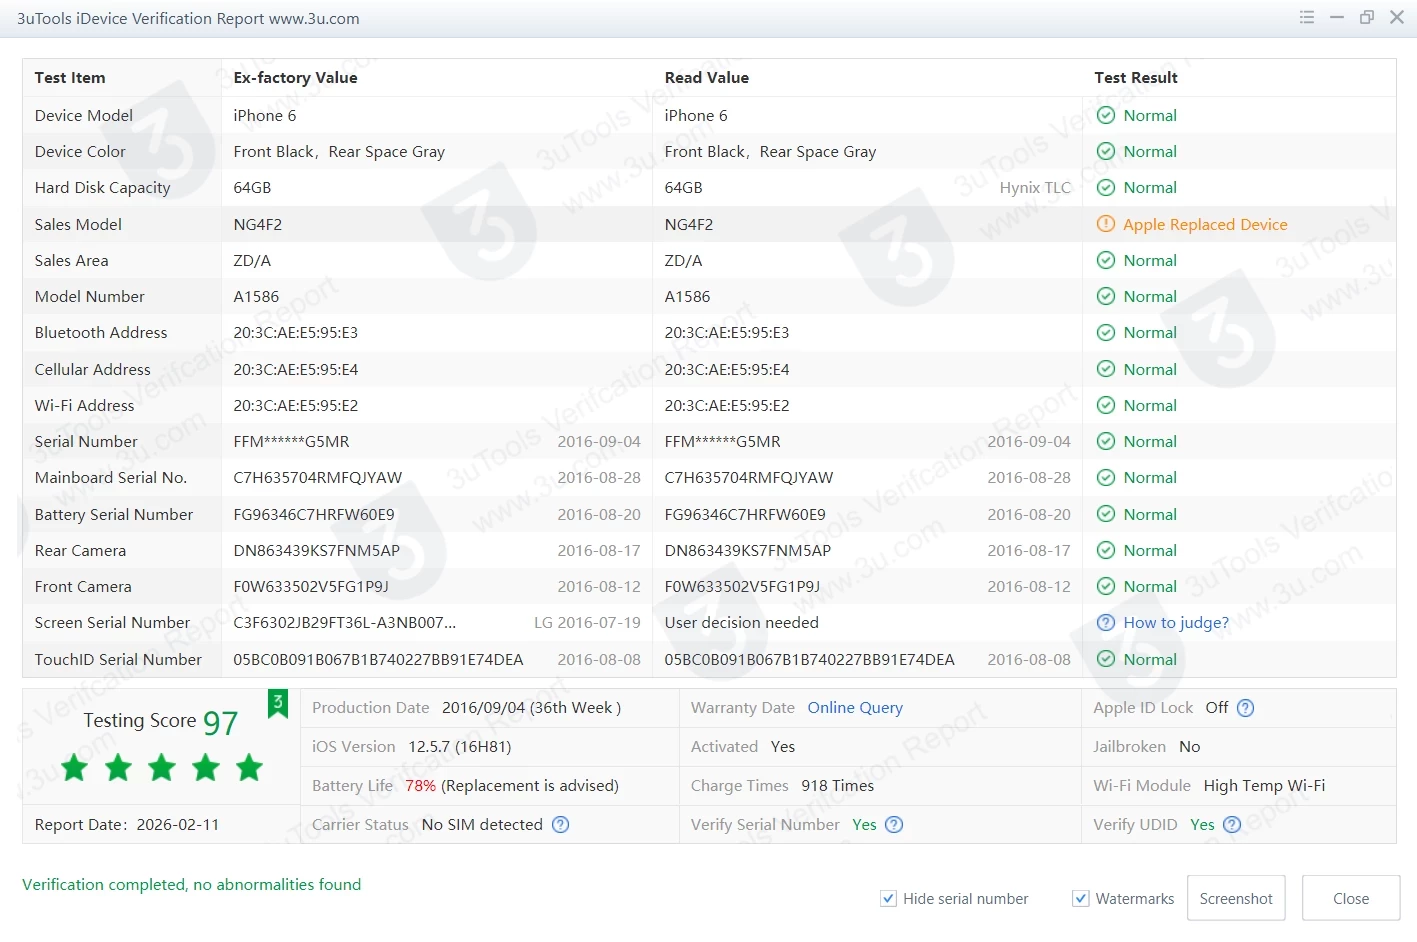Restore the window using the title bar button
Image resolution: width=1417 pixels, height=942 pixels.
pyautogui.click(x=1367, y=18)
